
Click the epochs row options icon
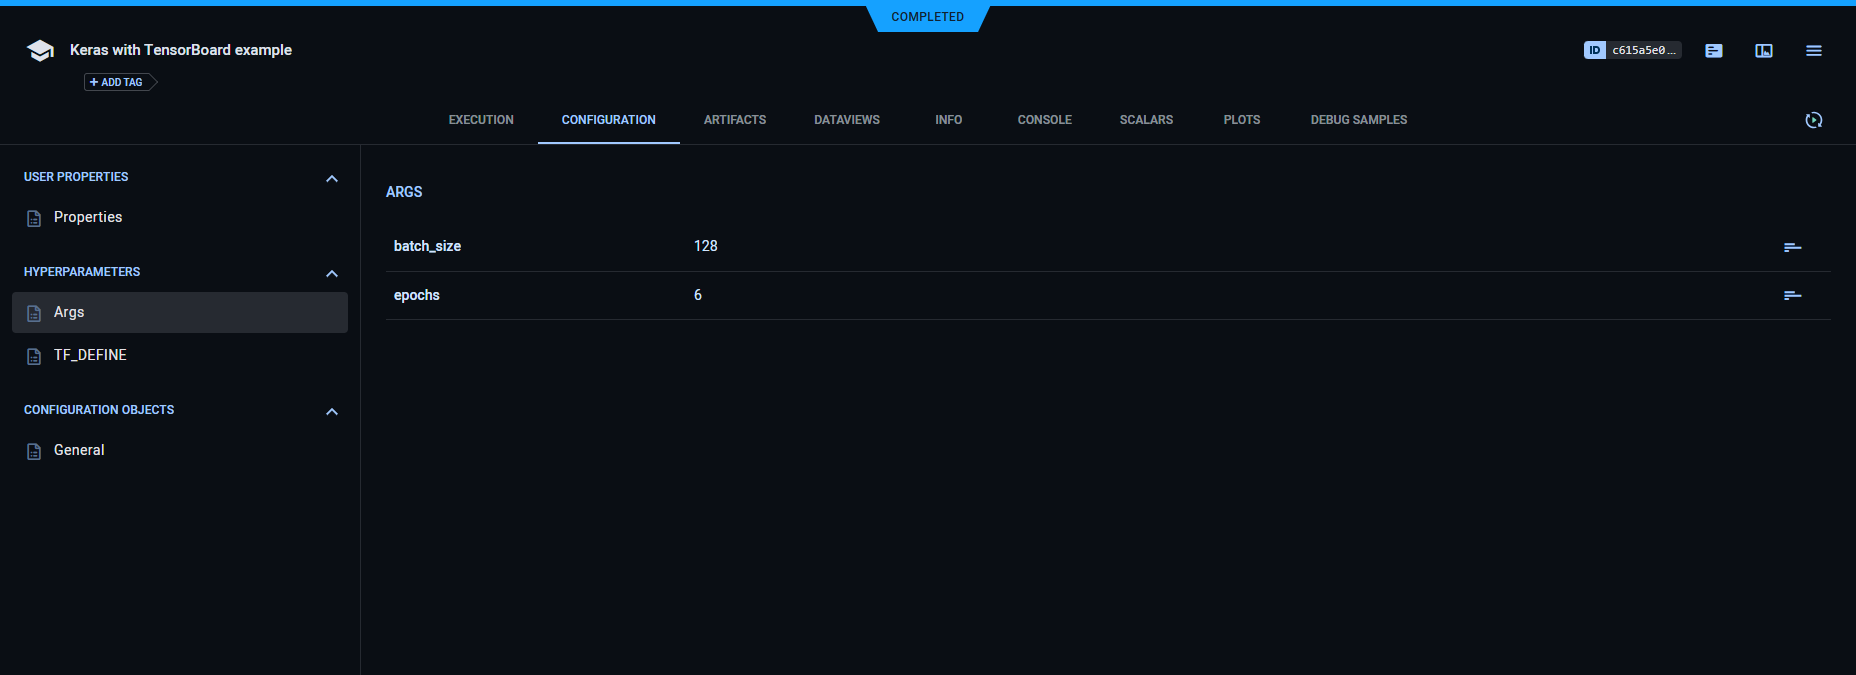1792,295
